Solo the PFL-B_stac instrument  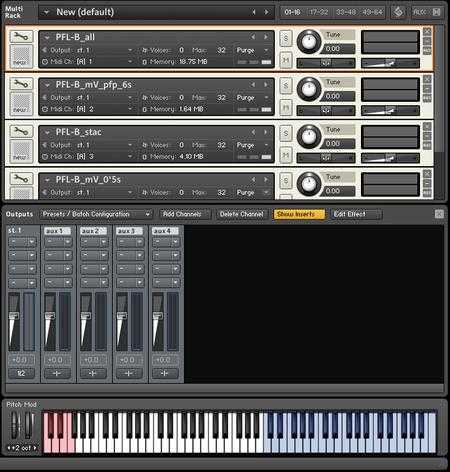(286, 134)
